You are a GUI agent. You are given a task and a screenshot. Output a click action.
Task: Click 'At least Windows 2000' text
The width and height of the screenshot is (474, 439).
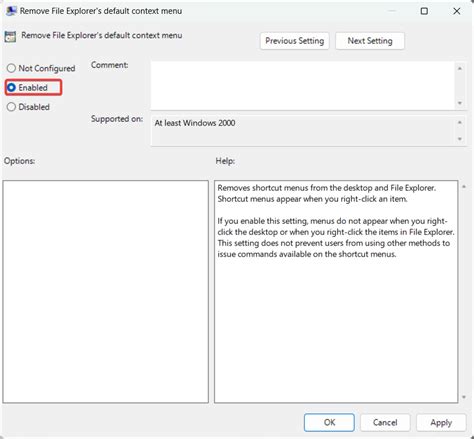click(x=195, y=123)
